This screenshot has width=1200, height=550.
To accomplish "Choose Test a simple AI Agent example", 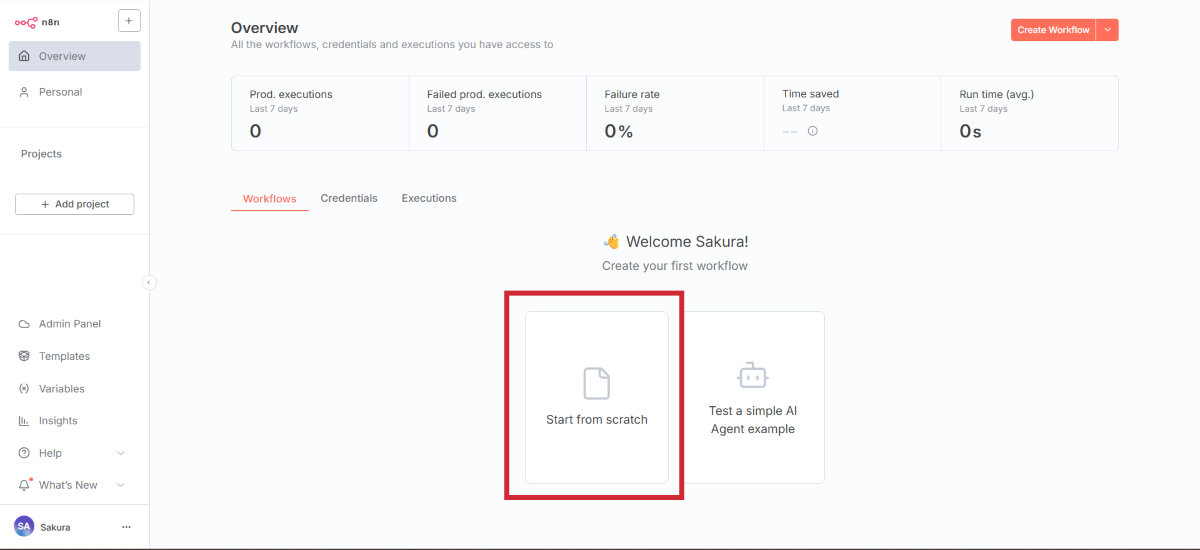I will [752, 397].
